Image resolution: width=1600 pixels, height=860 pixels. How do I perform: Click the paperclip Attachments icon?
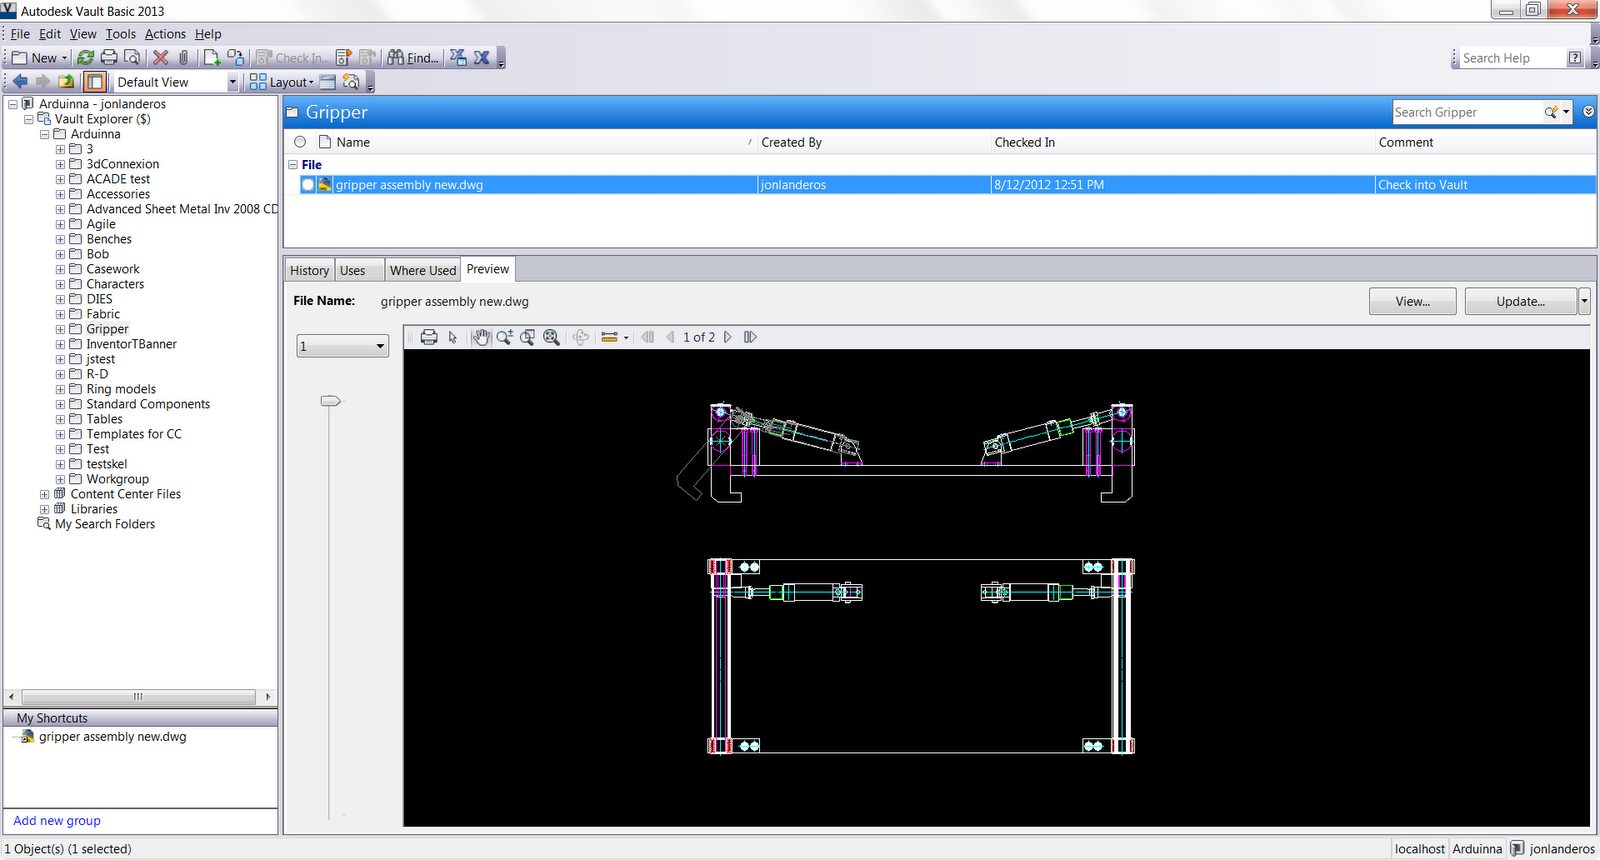(x=183, y=58)
